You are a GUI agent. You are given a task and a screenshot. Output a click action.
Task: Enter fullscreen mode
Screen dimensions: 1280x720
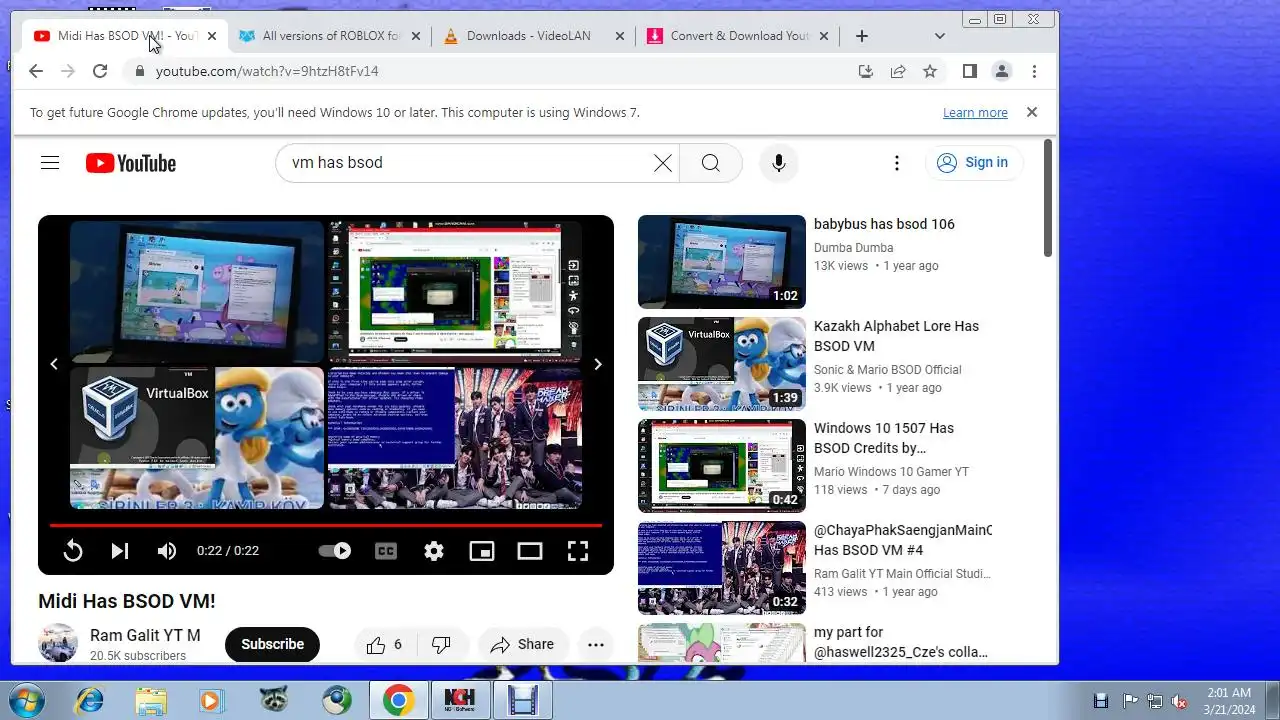578,551
